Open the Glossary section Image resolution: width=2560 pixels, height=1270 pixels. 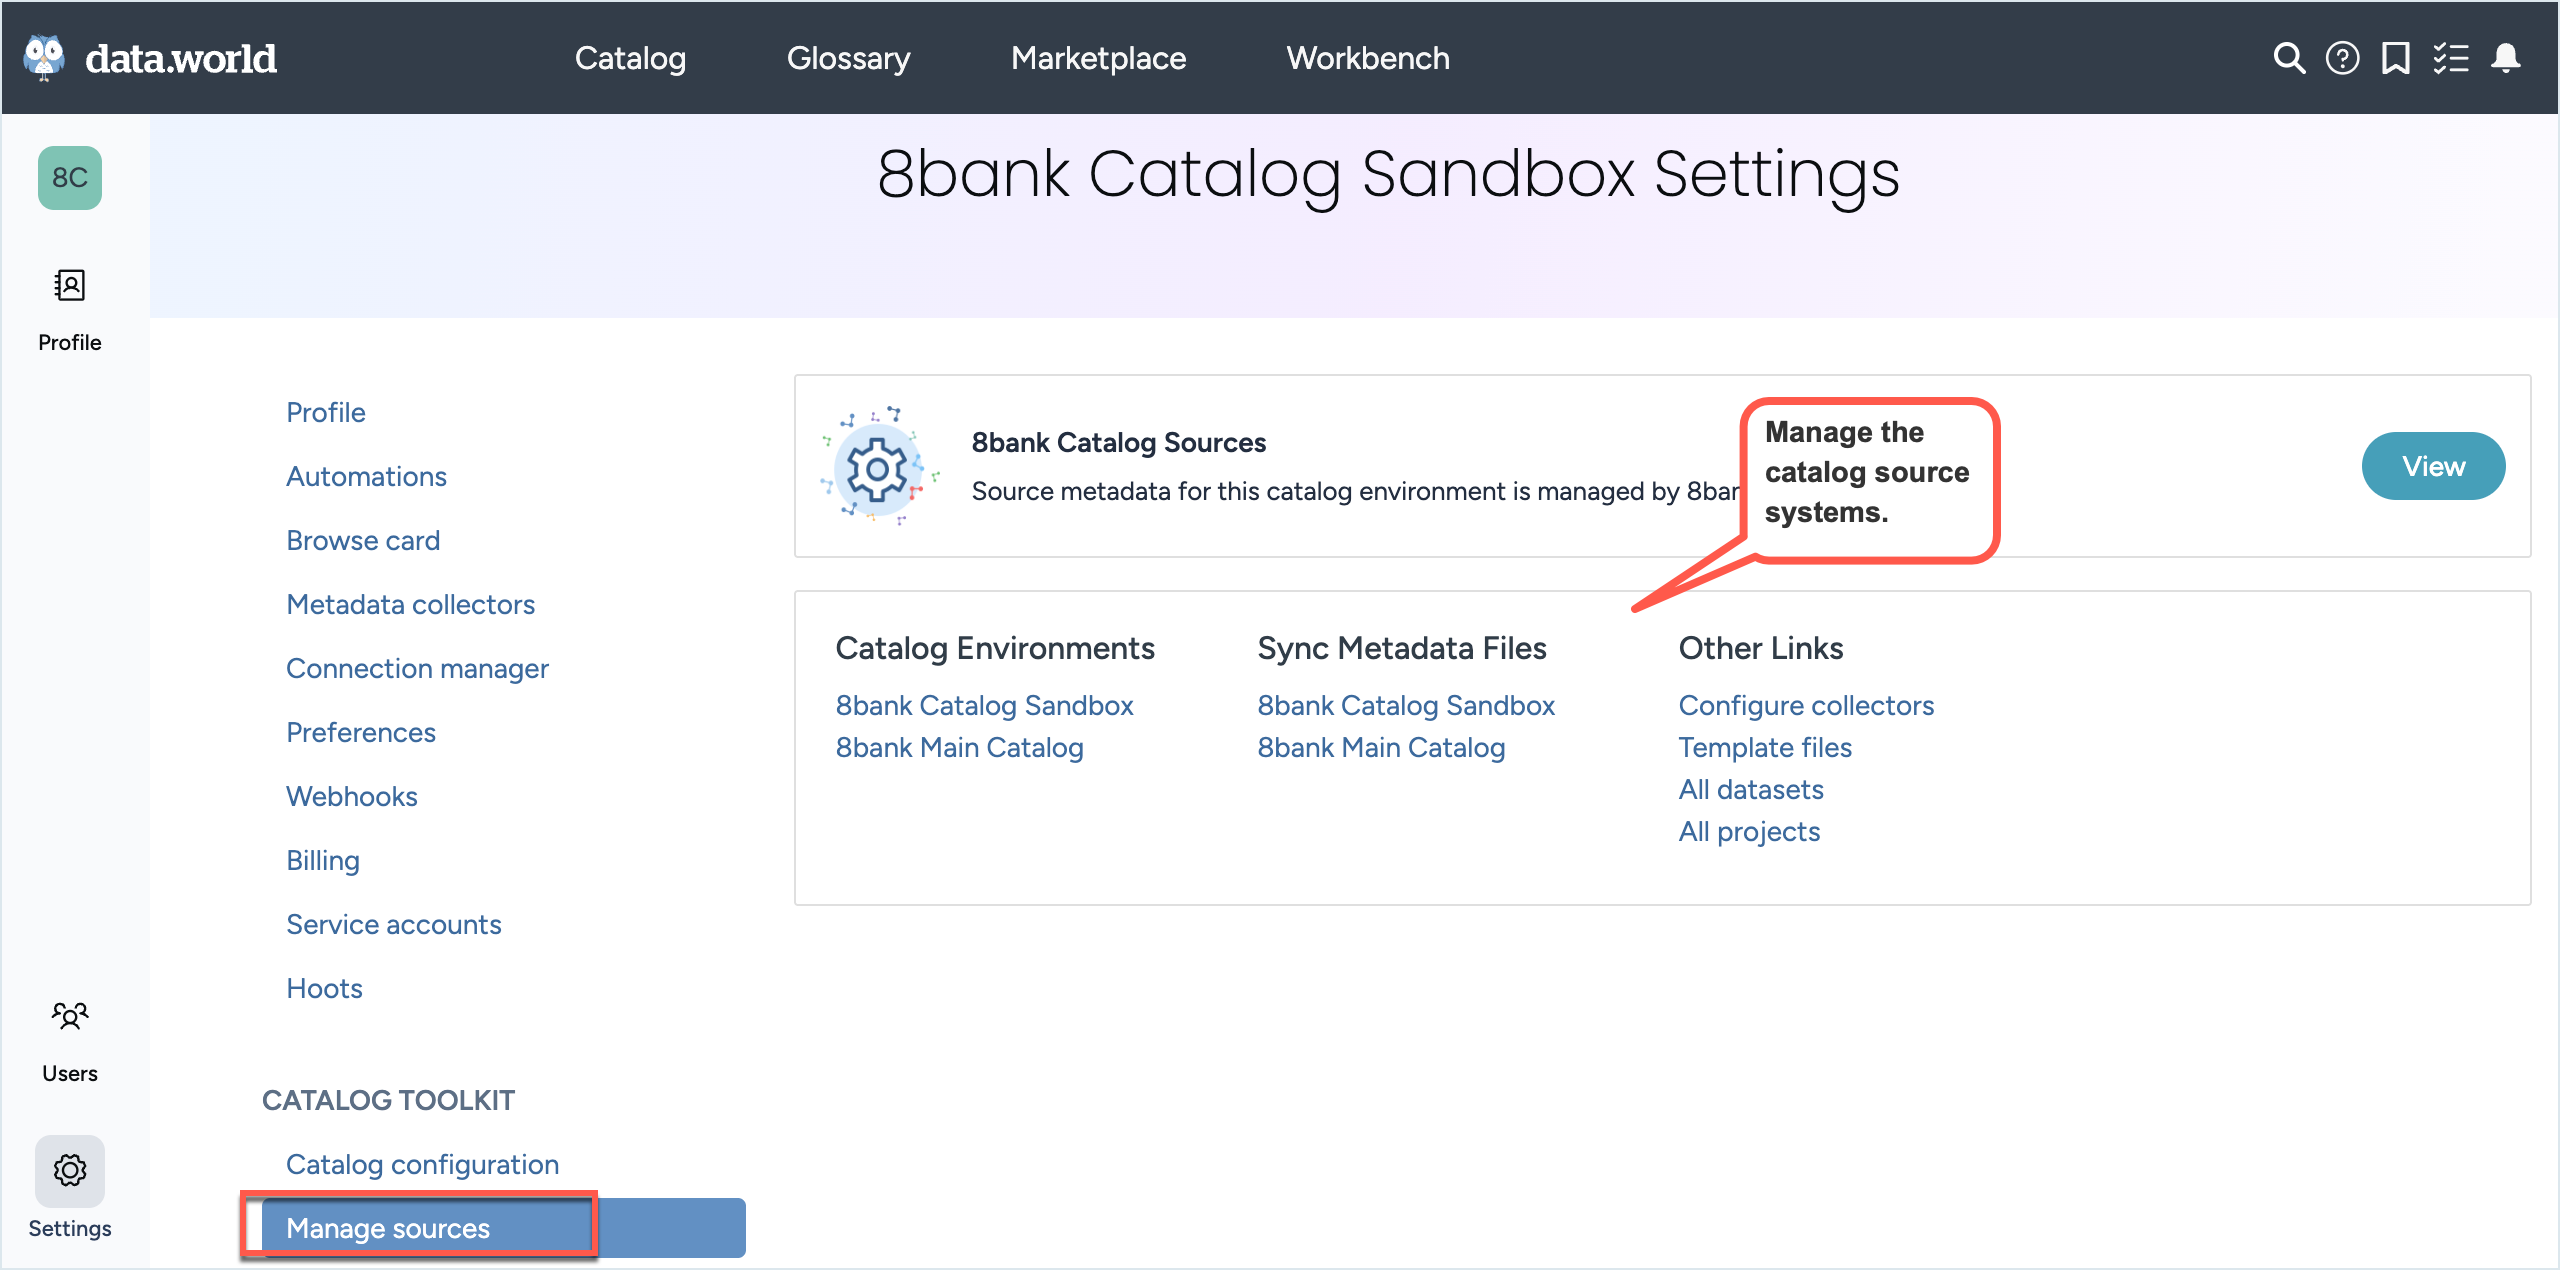848,58
